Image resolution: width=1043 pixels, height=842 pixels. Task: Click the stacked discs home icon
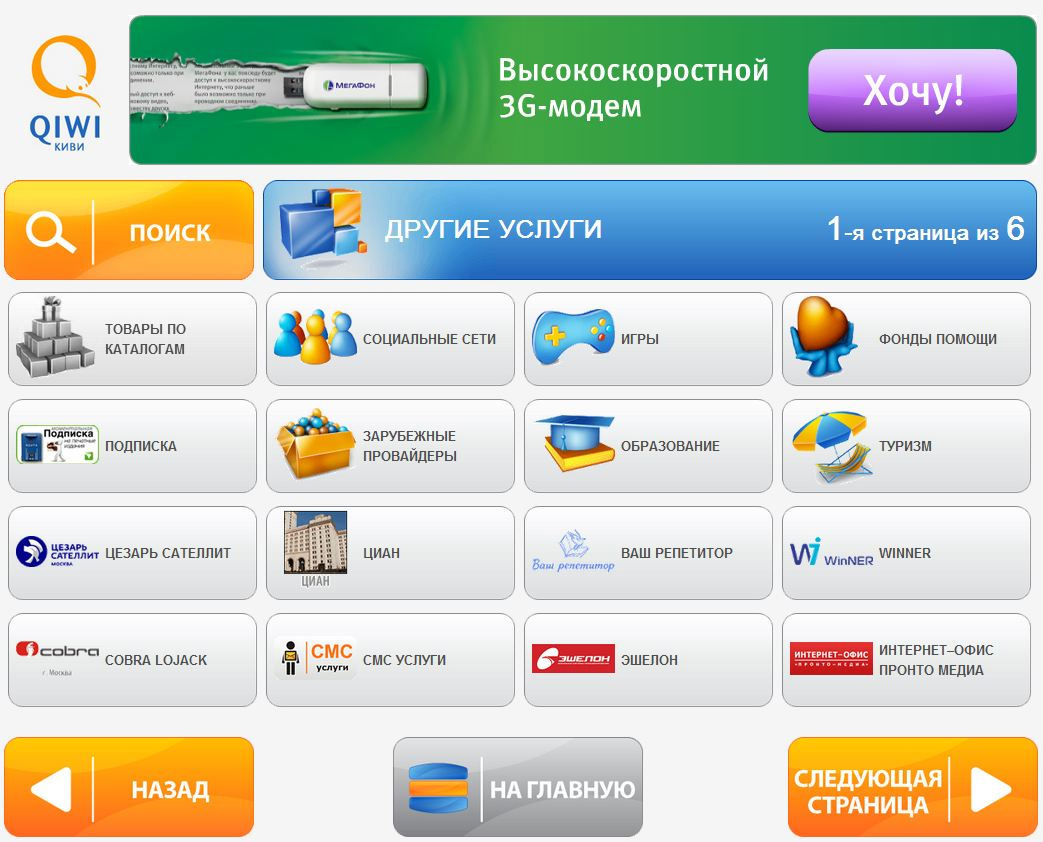pos(438,787)
